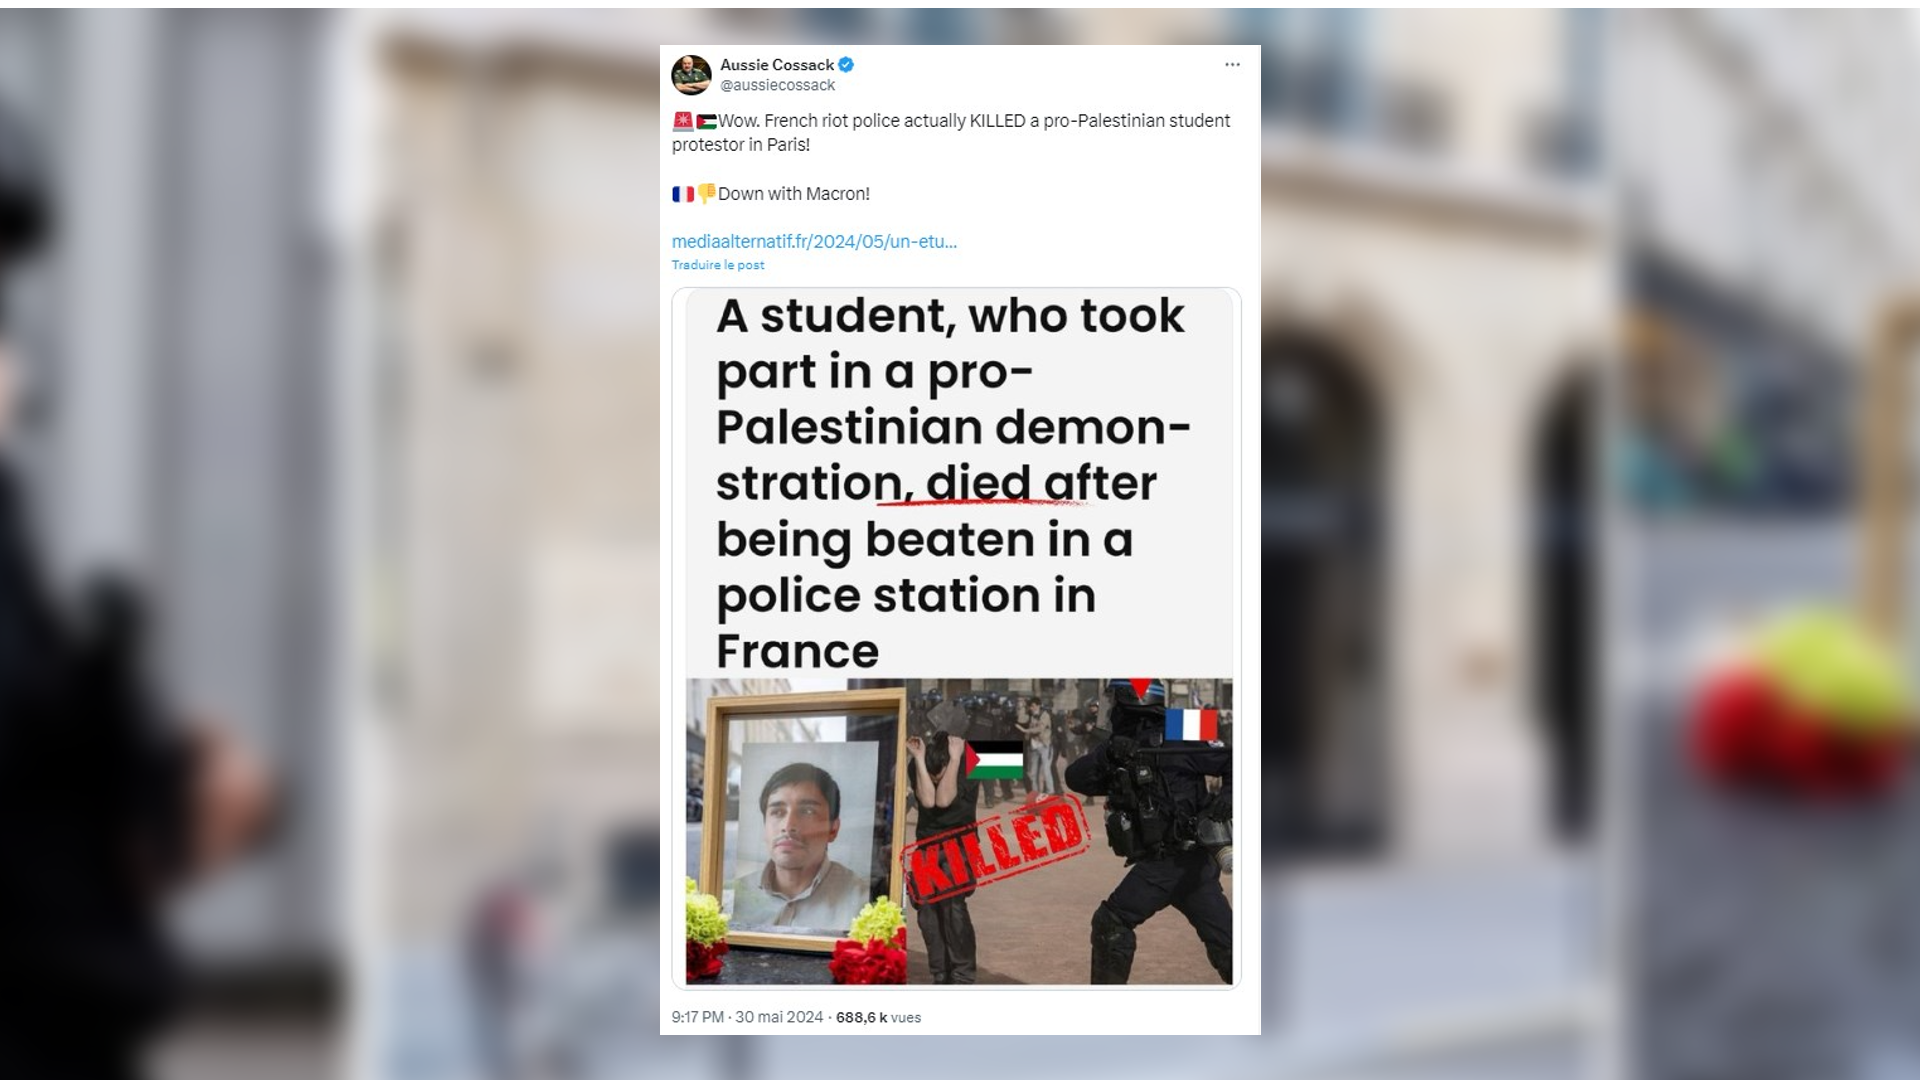Open the mediaalternatif.fr article link

pyautogui.click(x=814, y=241)
